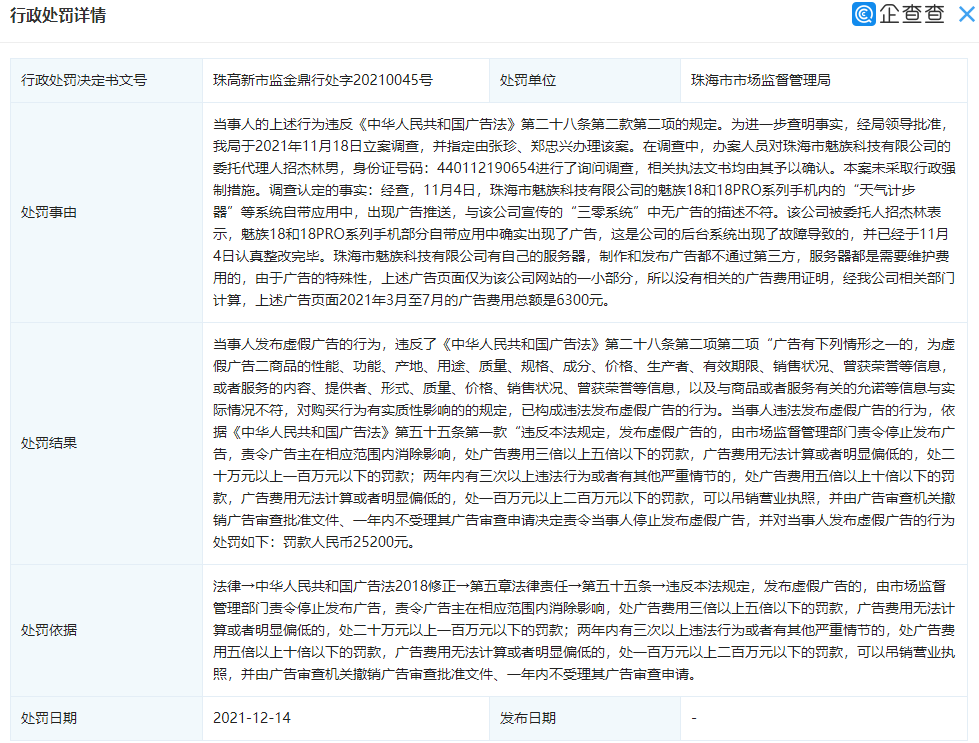Click the 发布日期 label cell
The image size is (979, 743).
coord(584,718)
